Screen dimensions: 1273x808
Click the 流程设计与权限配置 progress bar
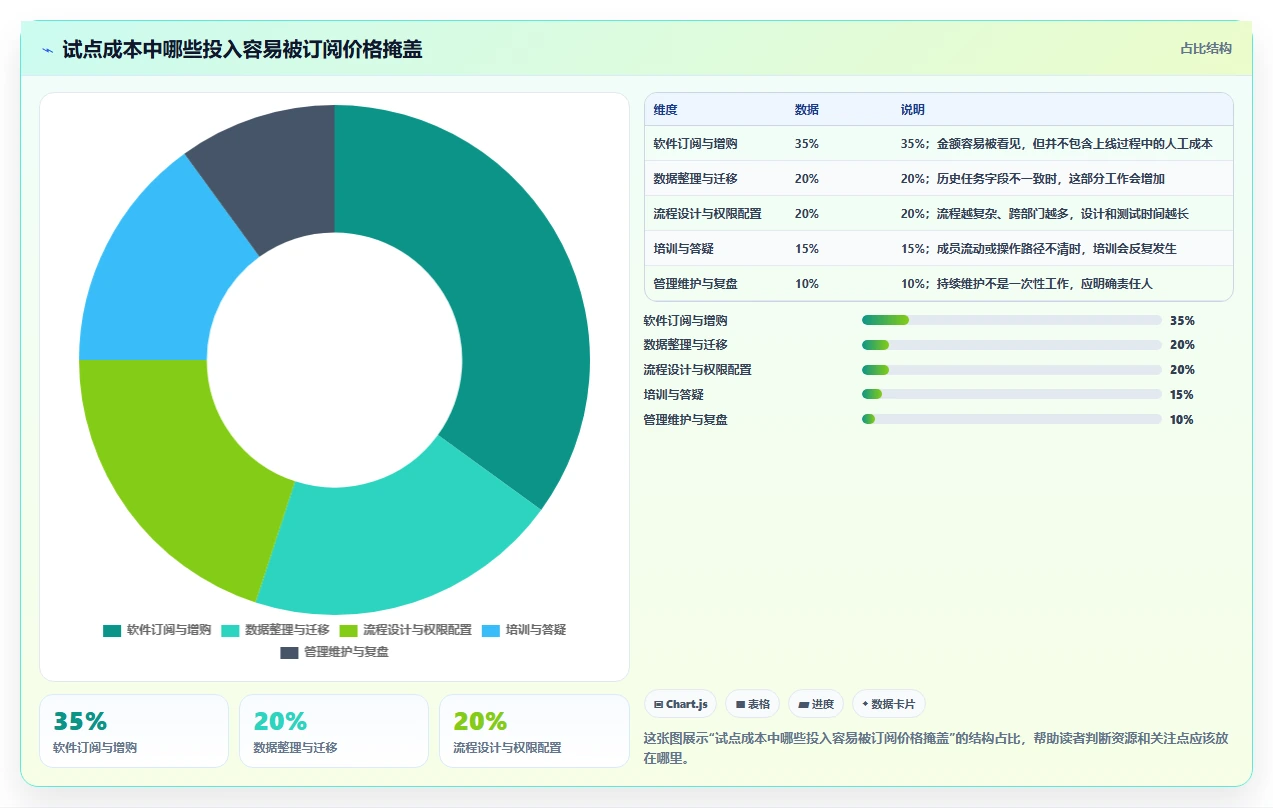1011,370
